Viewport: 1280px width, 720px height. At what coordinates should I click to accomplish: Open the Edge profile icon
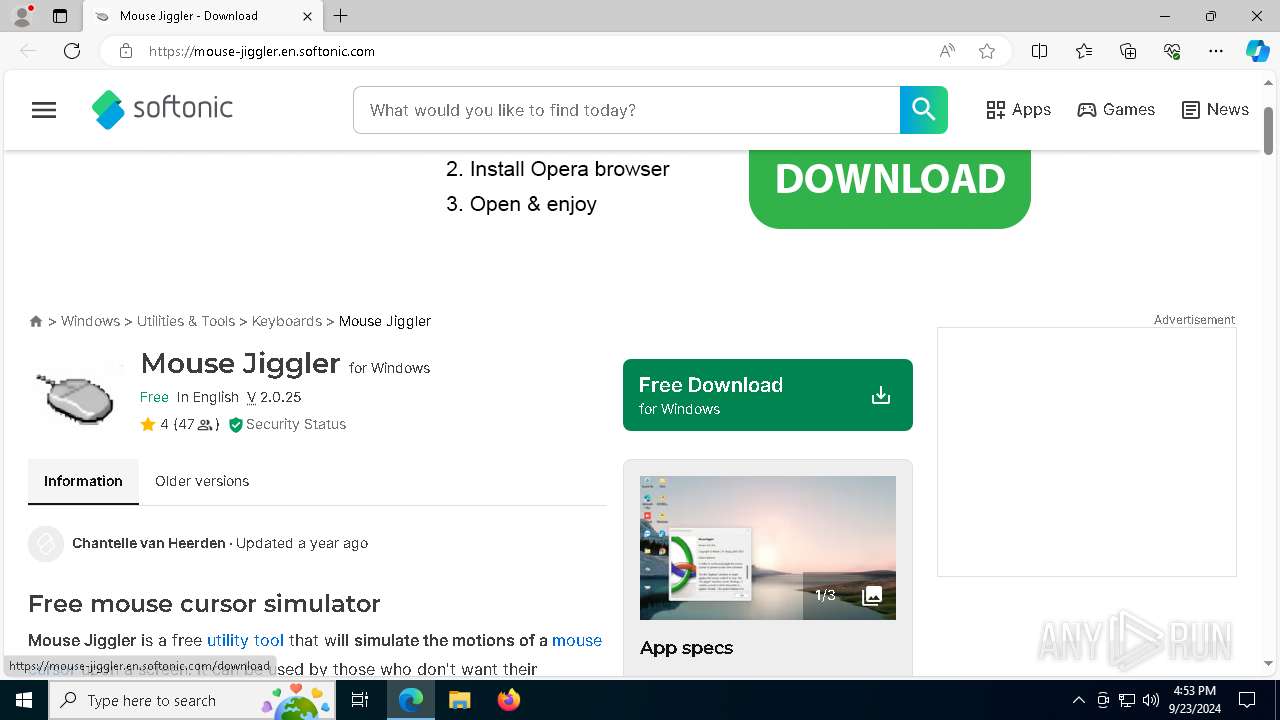(x=22, y=16)
